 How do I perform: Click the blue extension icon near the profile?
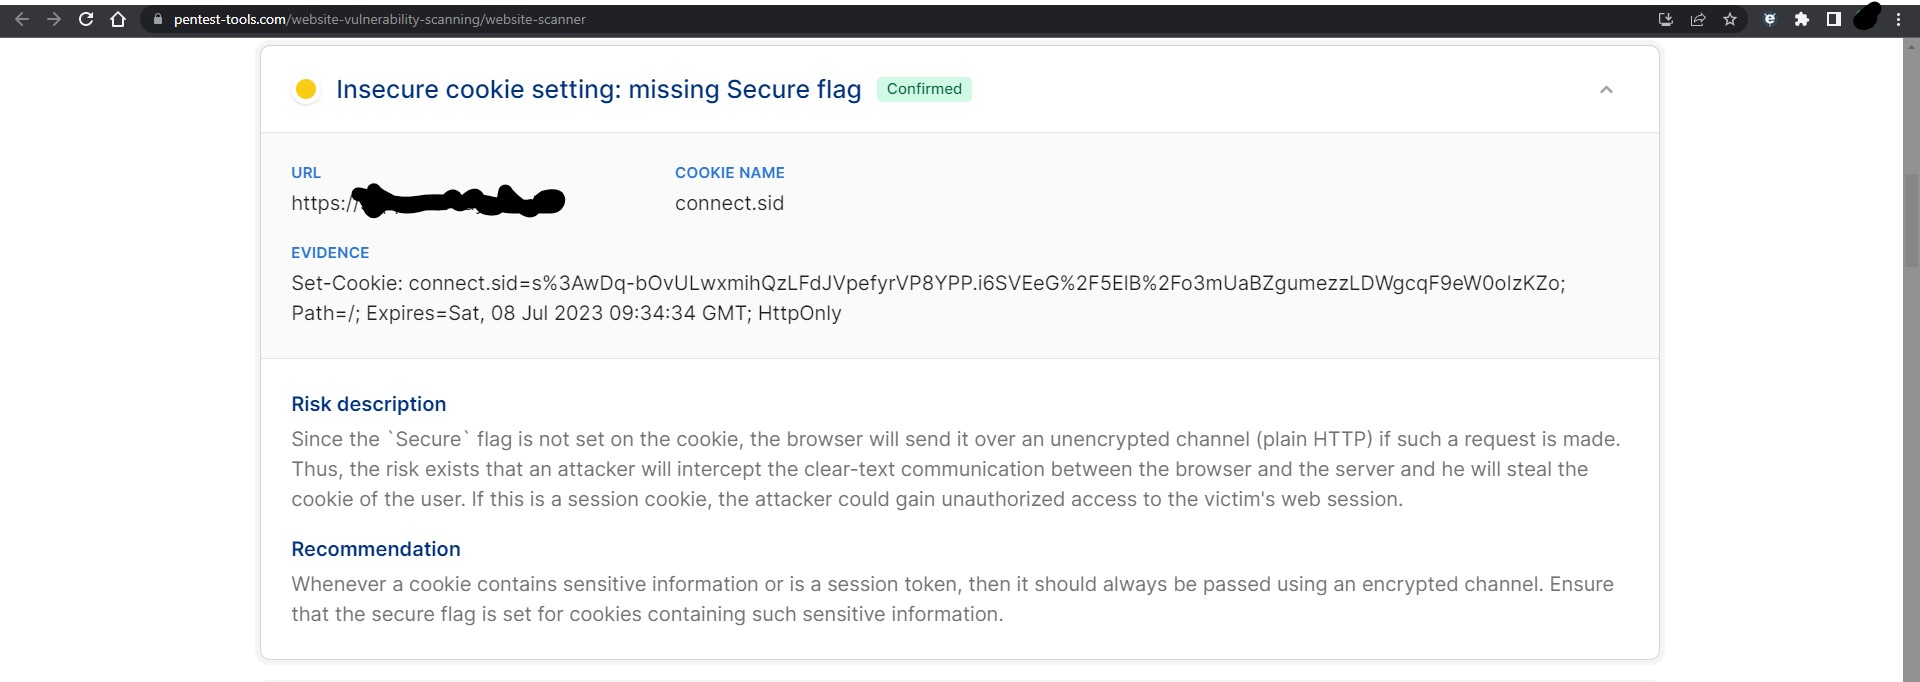1770,19
